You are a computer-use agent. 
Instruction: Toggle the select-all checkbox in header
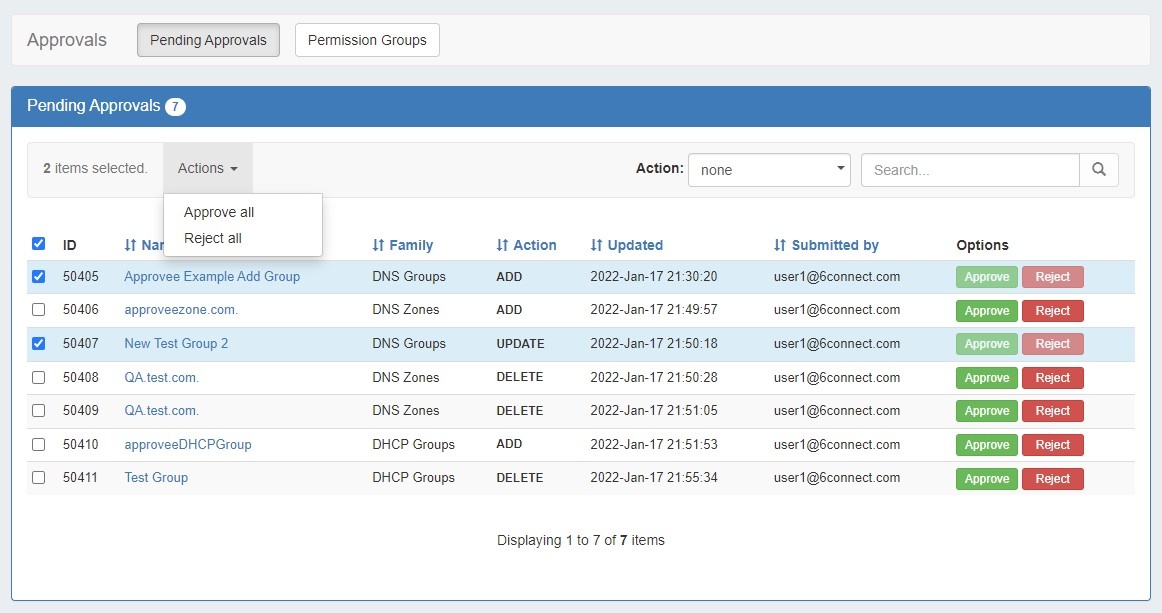[38, 243]
